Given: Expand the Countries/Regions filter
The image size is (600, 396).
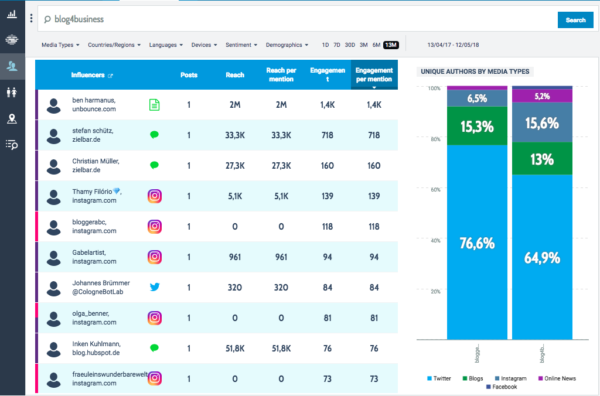Looking at the screenshot, I should click(x=114, y=45).
